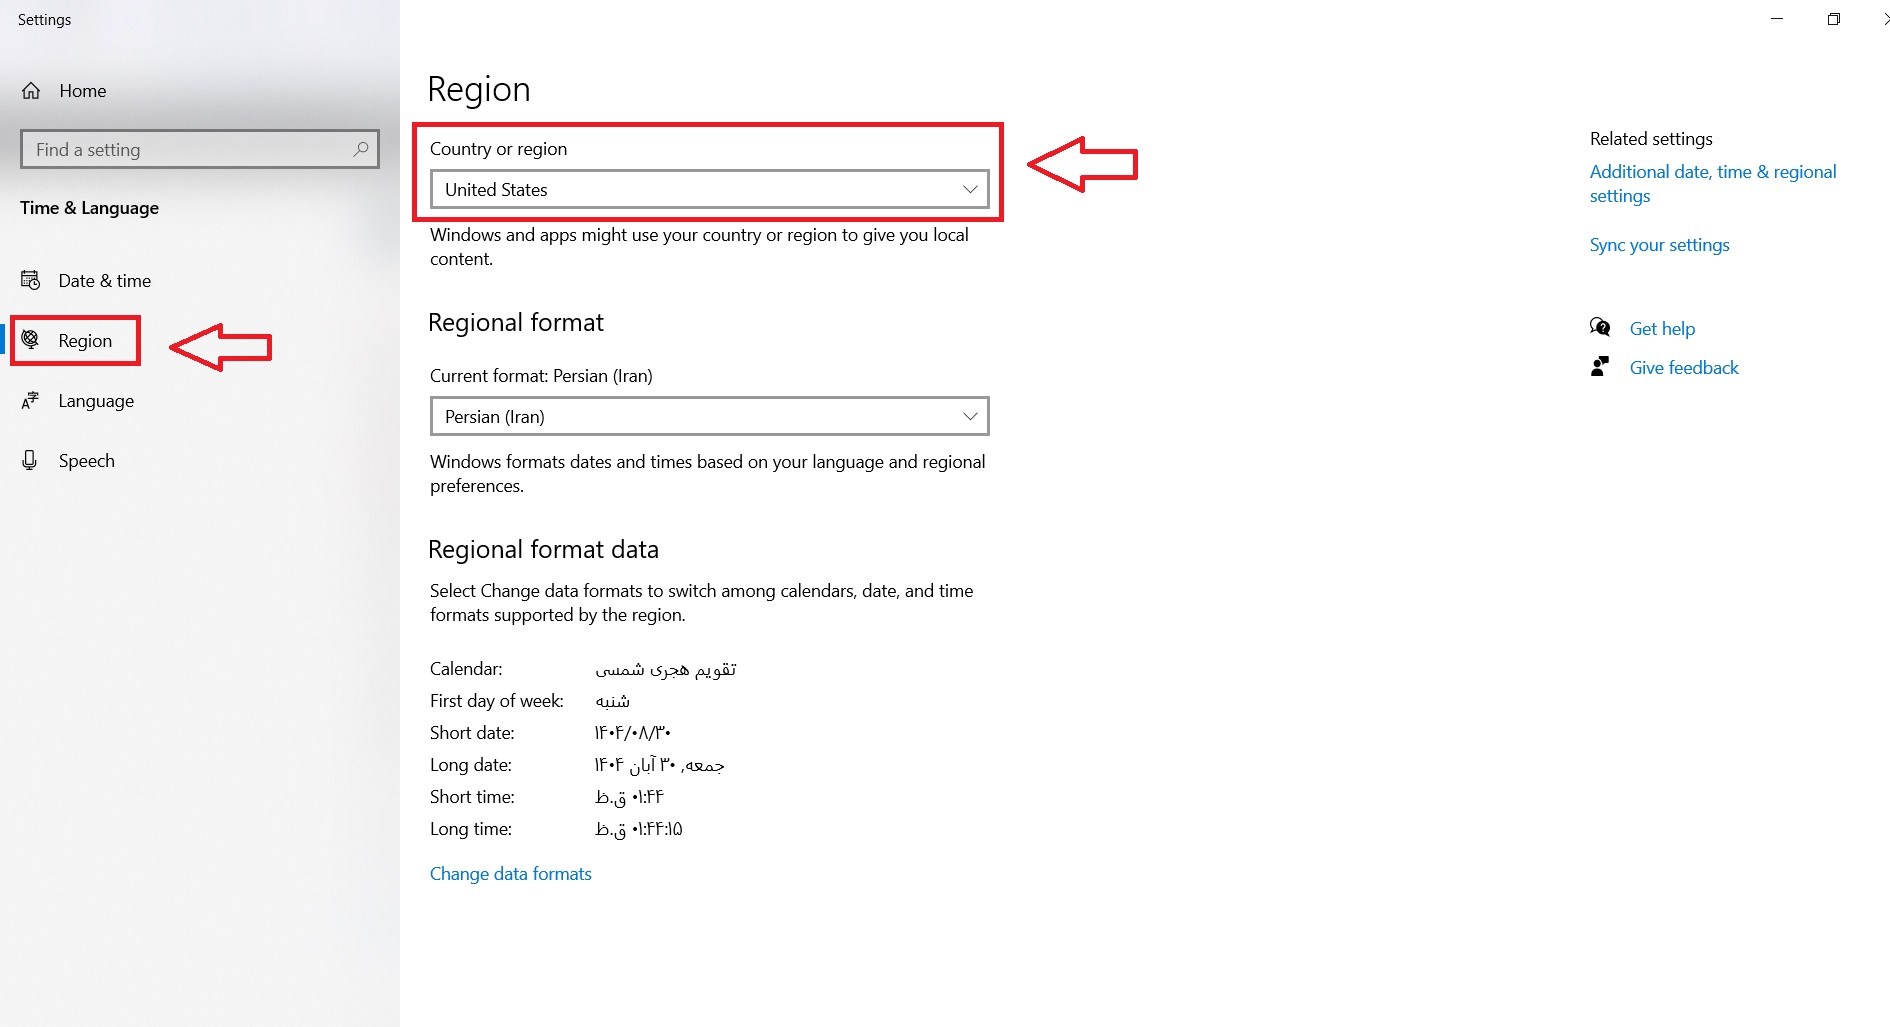Click the Give feedback person icon
The height and width of the screenshot is (1027, 1890).
1600,367
